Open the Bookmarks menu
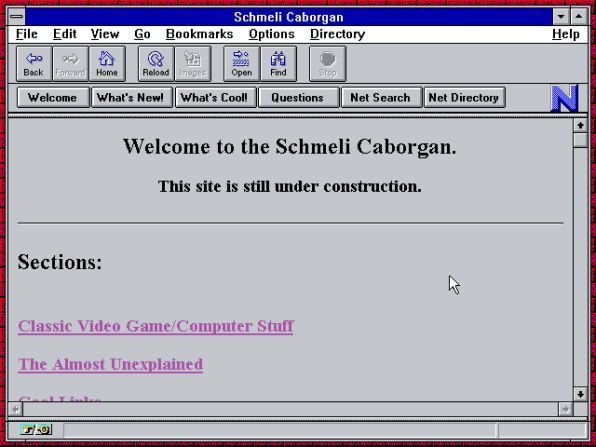The image size is (596, 447). pyautogui.click(x=199, y=34)
